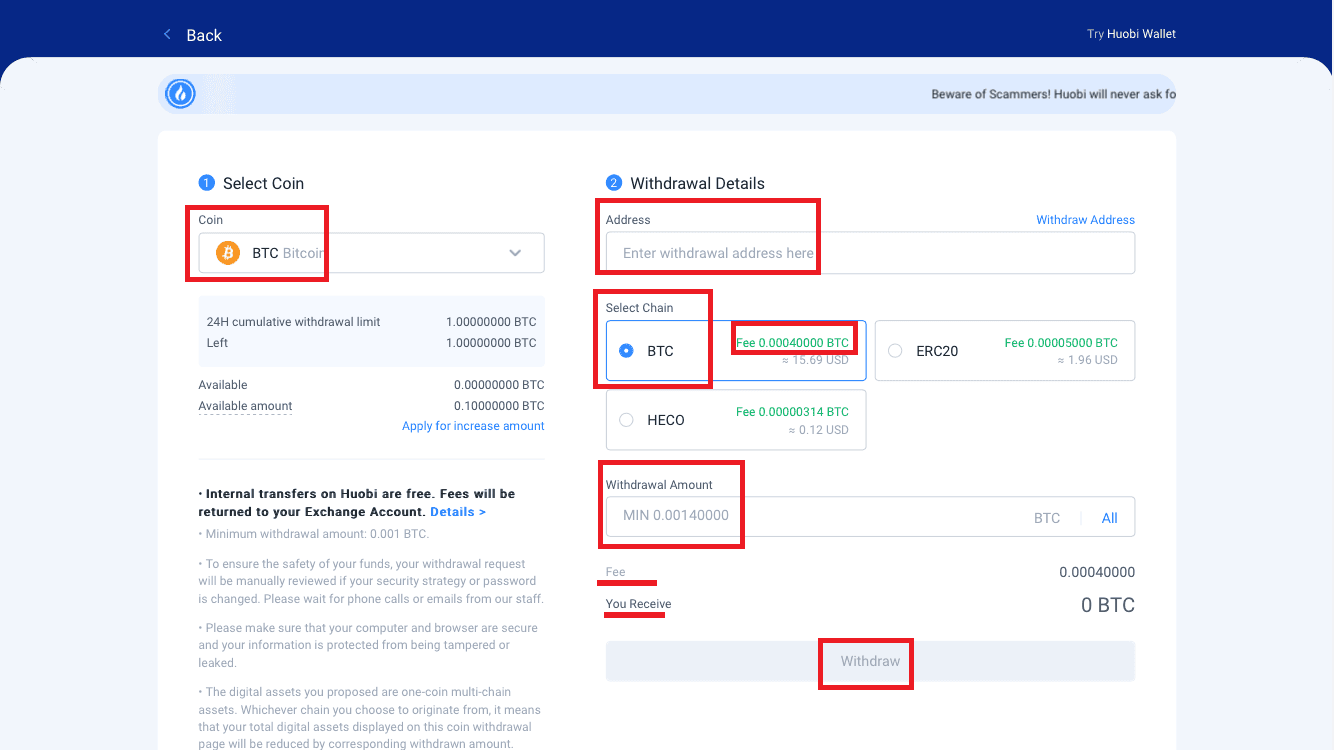Click the 'Select Chain' label

[639, 308]
